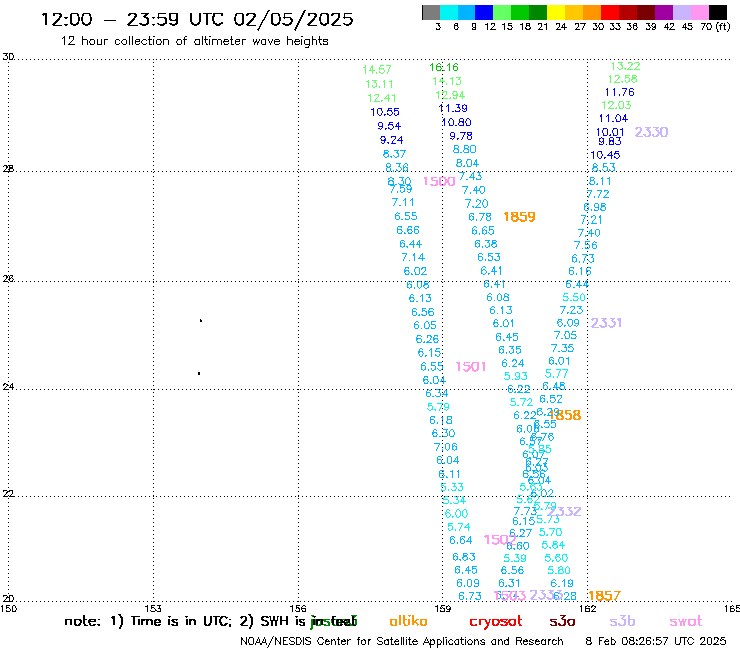Select the 5.50 wave height reading
Image resolution: width=740 pixels, height=650 pixels.
coord(574,297)
